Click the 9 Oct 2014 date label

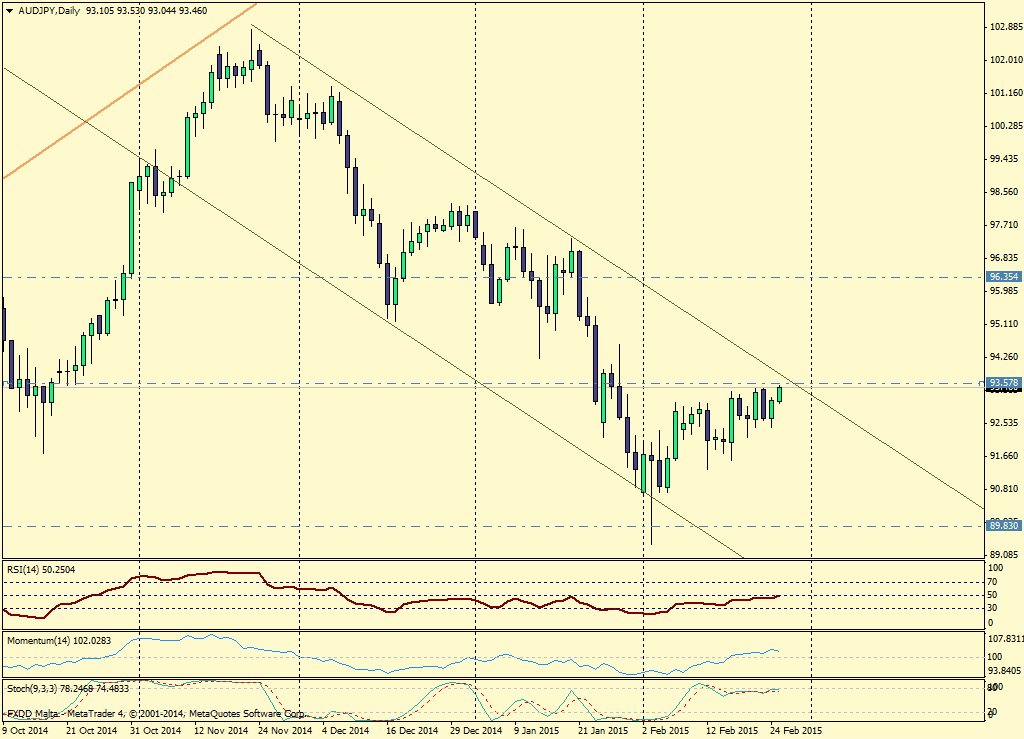[24, 731]
